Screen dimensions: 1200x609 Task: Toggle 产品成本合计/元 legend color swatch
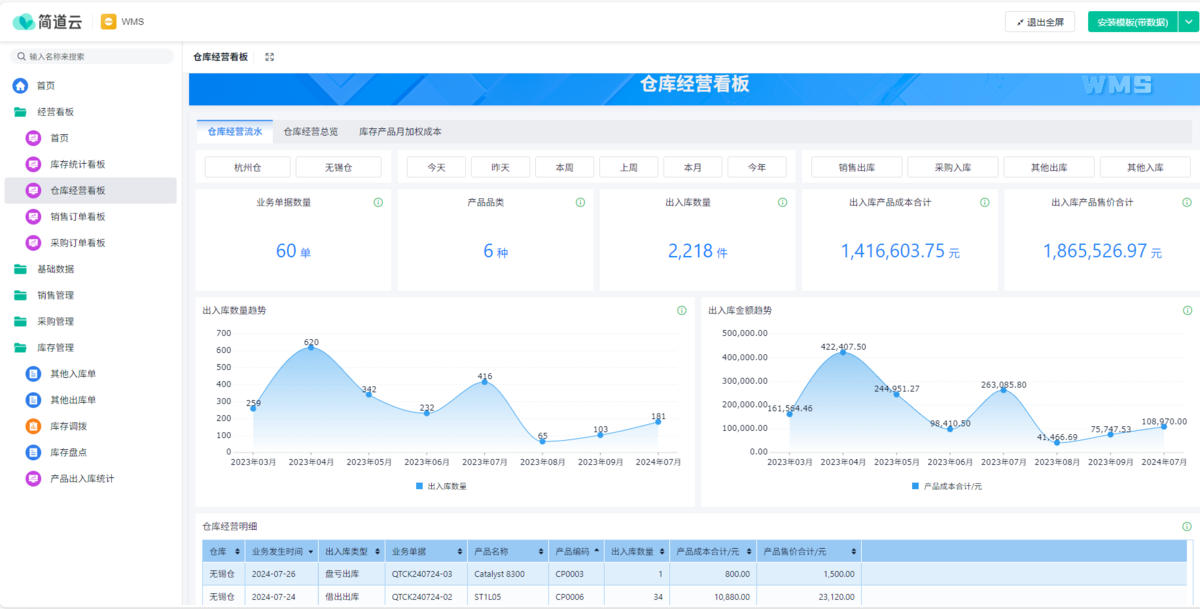915,486
